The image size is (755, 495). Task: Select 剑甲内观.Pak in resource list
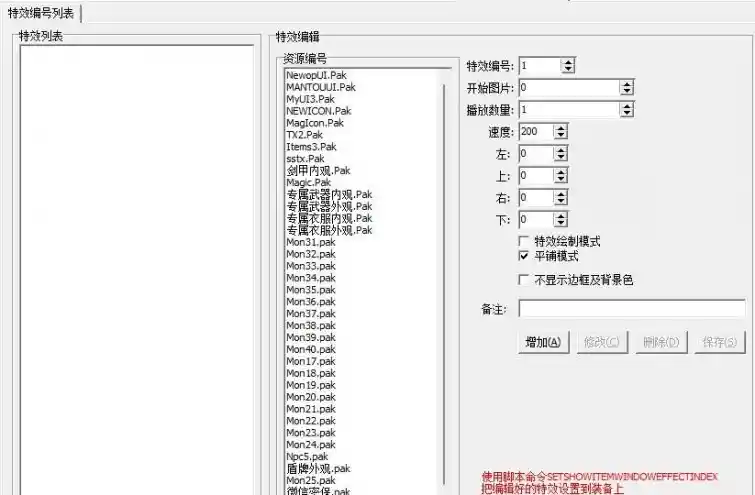(318, 170)
